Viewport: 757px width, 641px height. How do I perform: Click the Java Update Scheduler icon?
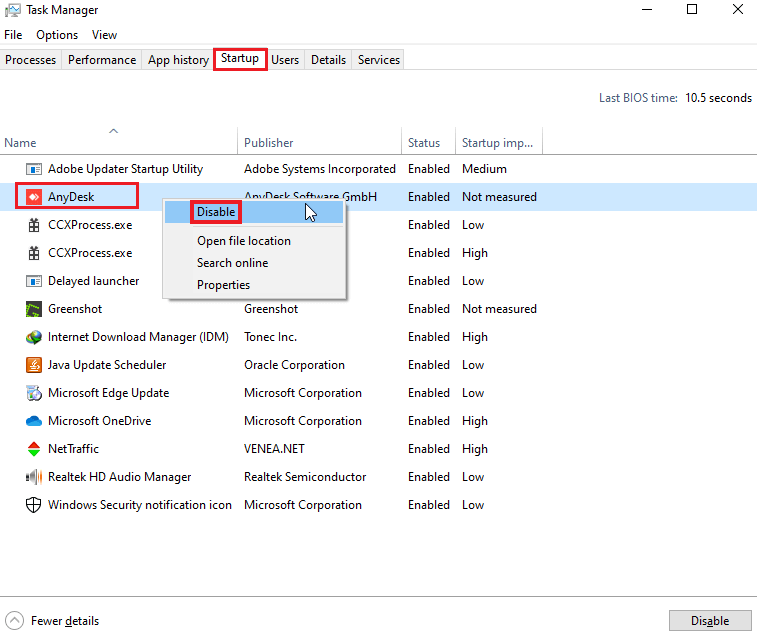click(34, 365)
